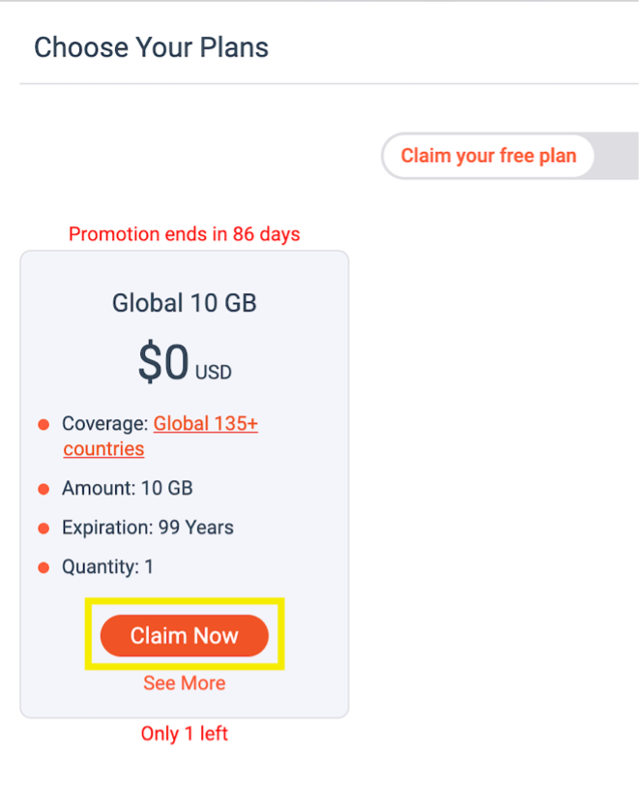This screenshot has height=797, width=641.
Task: Click the underlined 'countries' link text
Action: (104, 449)
